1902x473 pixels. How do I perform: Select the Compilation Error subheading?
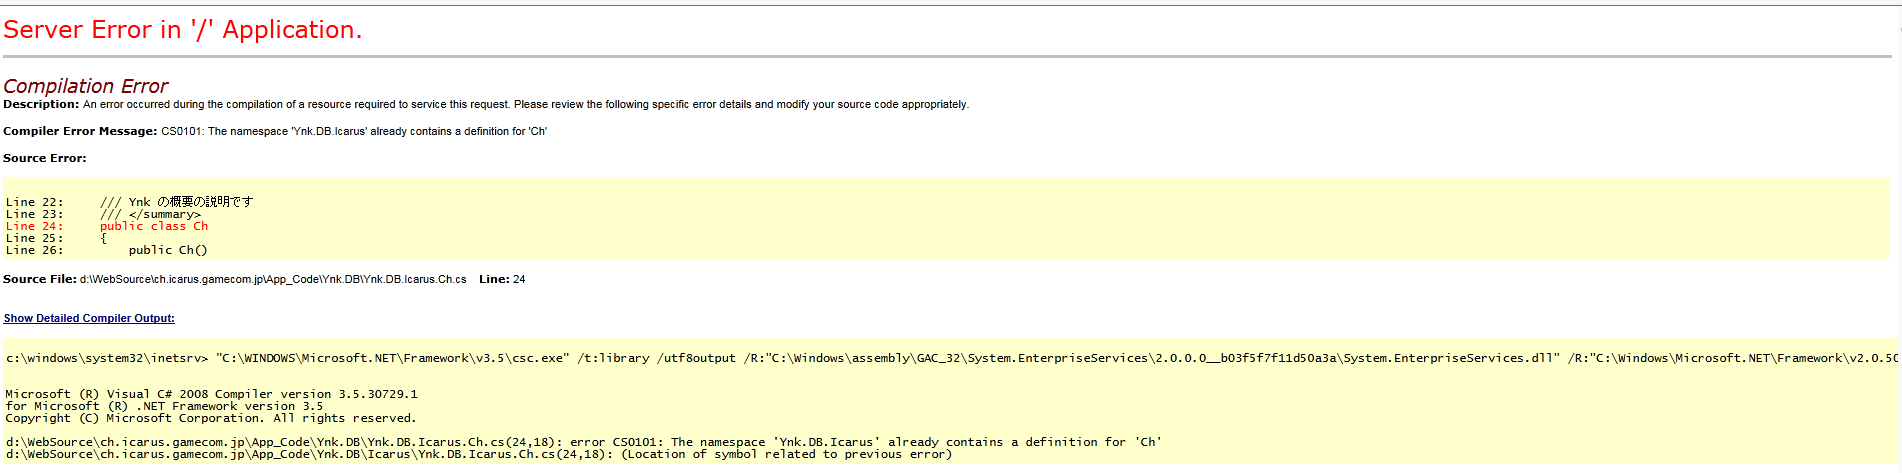point(86,86)
